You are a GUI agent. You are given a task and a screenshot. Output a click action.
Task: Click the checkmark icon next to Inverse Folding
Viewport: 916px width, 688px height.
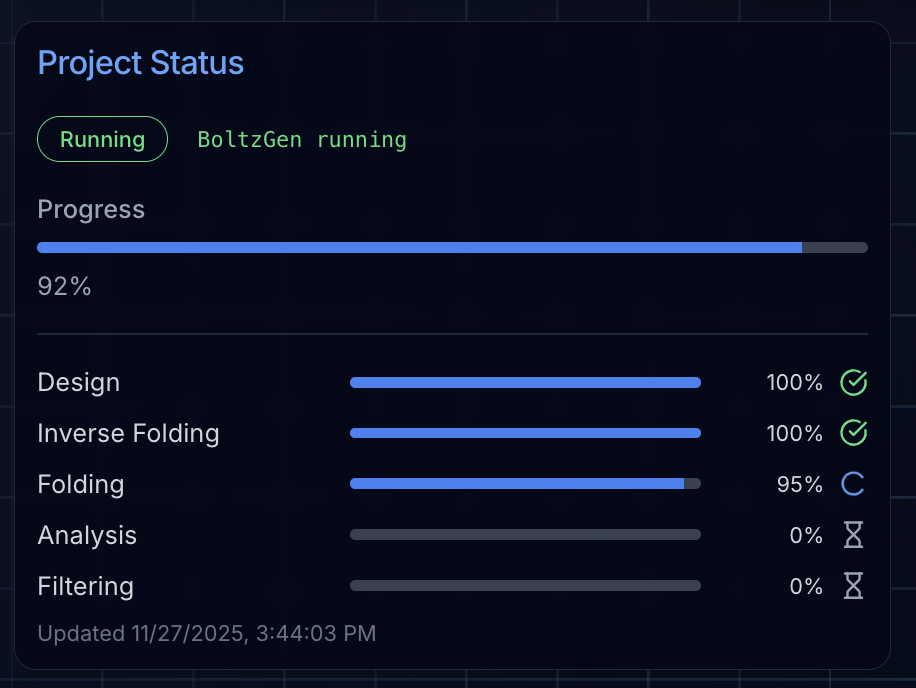coord(853,433)
